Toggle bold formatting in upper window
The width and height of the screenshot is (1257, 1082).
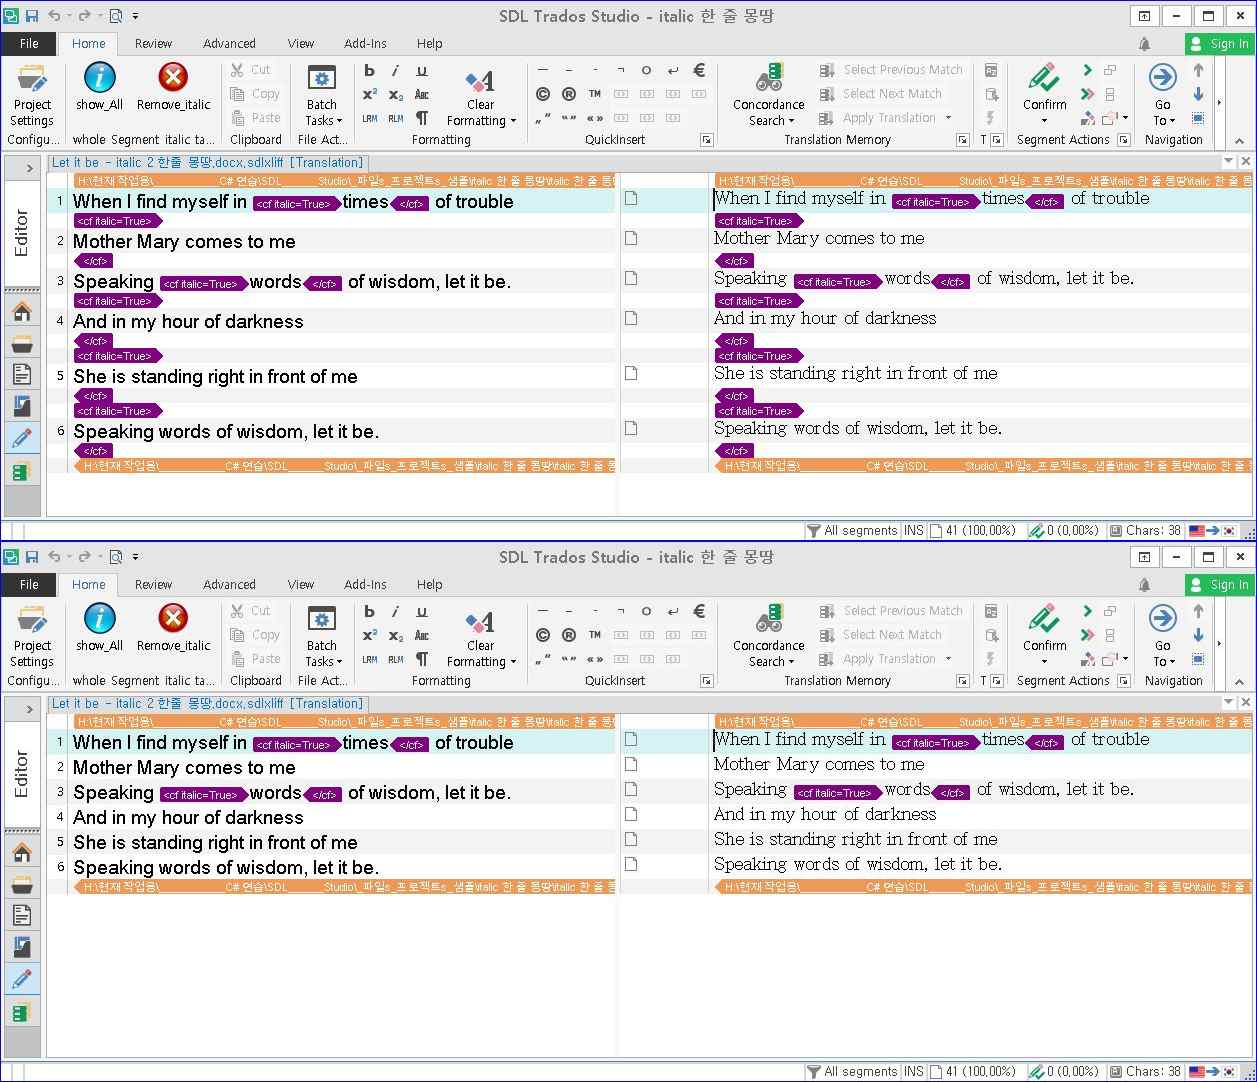pyautogui.click(x=370, y=70)
